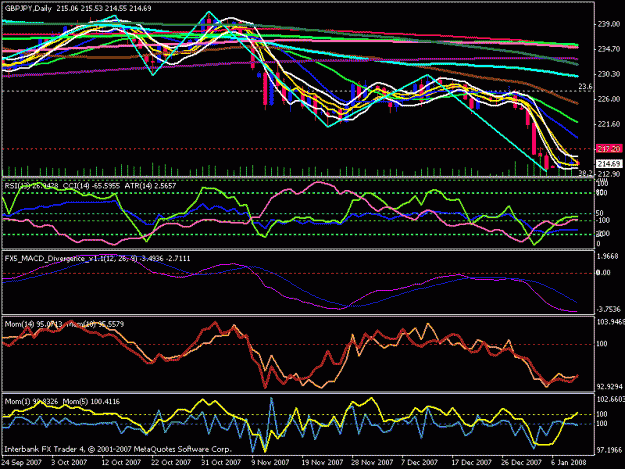This screenshot has width=625, height=469.
Task: Select the 212.90 price axis label
Action: tap(609, 174)
